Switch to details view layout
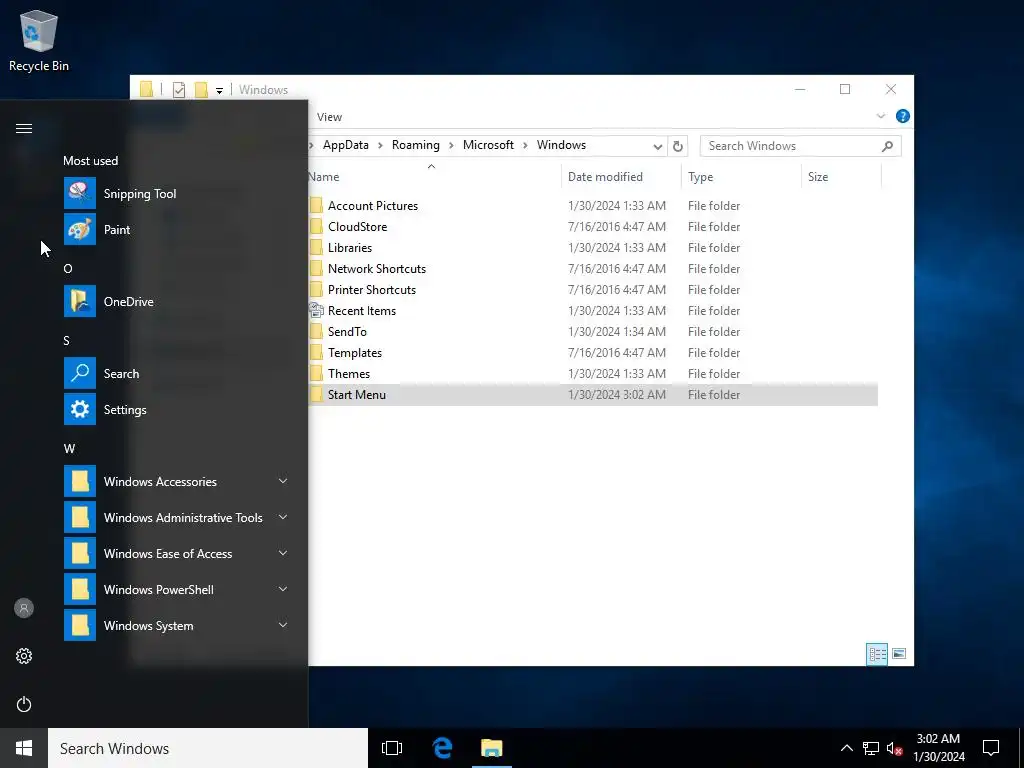 tap(876, 654)
